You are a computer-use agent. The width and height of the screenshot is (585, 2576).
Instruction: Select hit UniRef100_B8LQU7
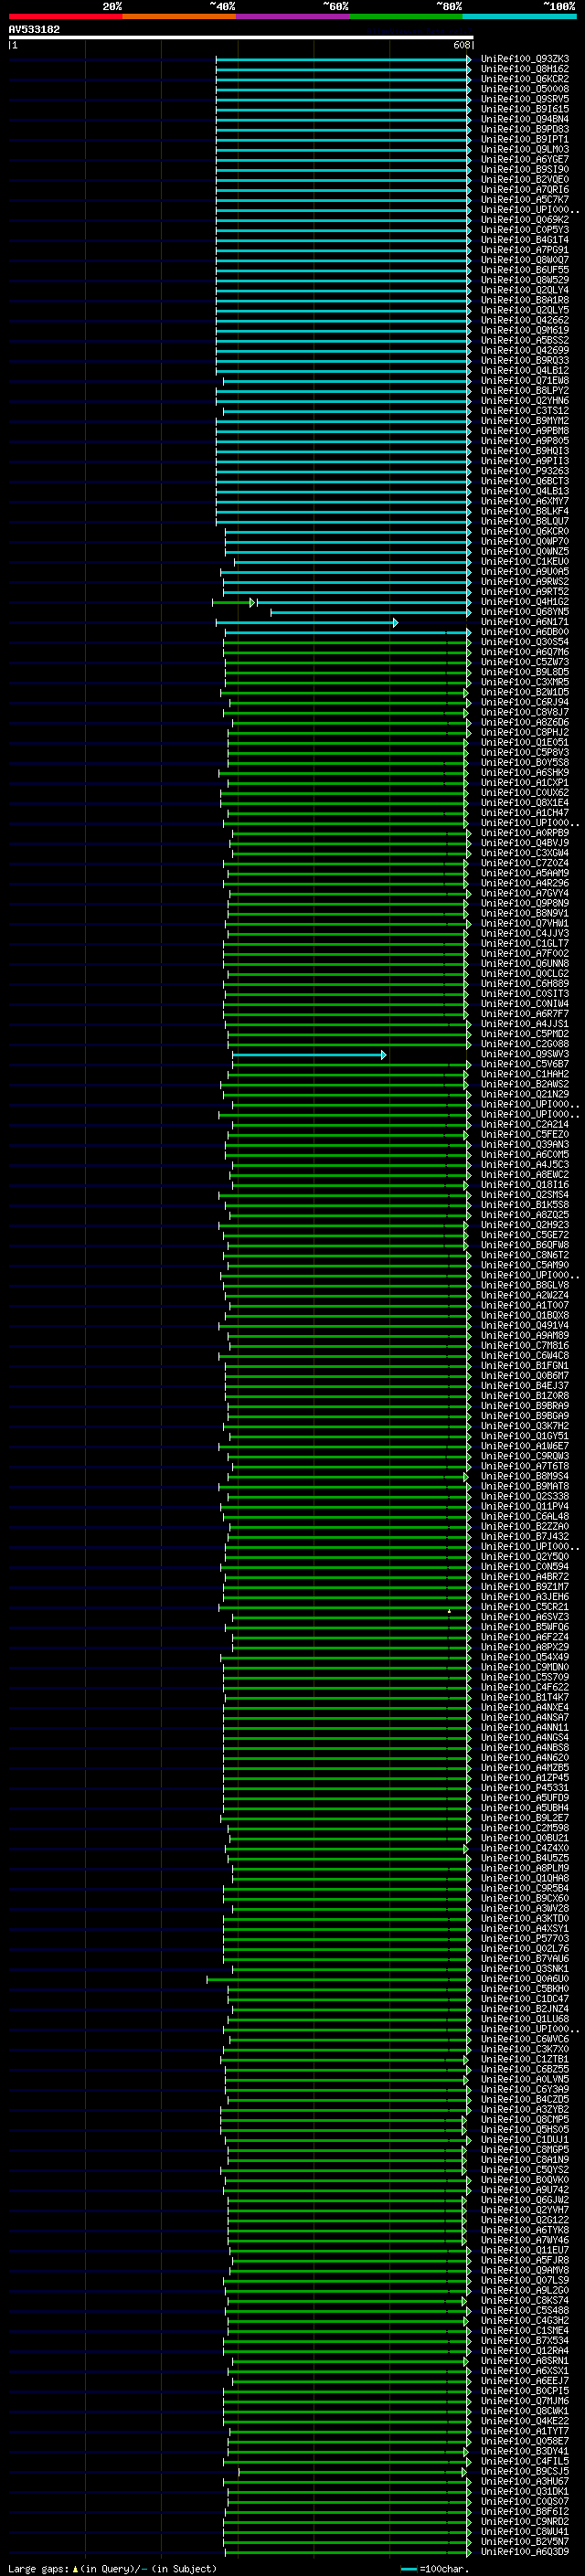pyautogui.click(x=524, y=522)
